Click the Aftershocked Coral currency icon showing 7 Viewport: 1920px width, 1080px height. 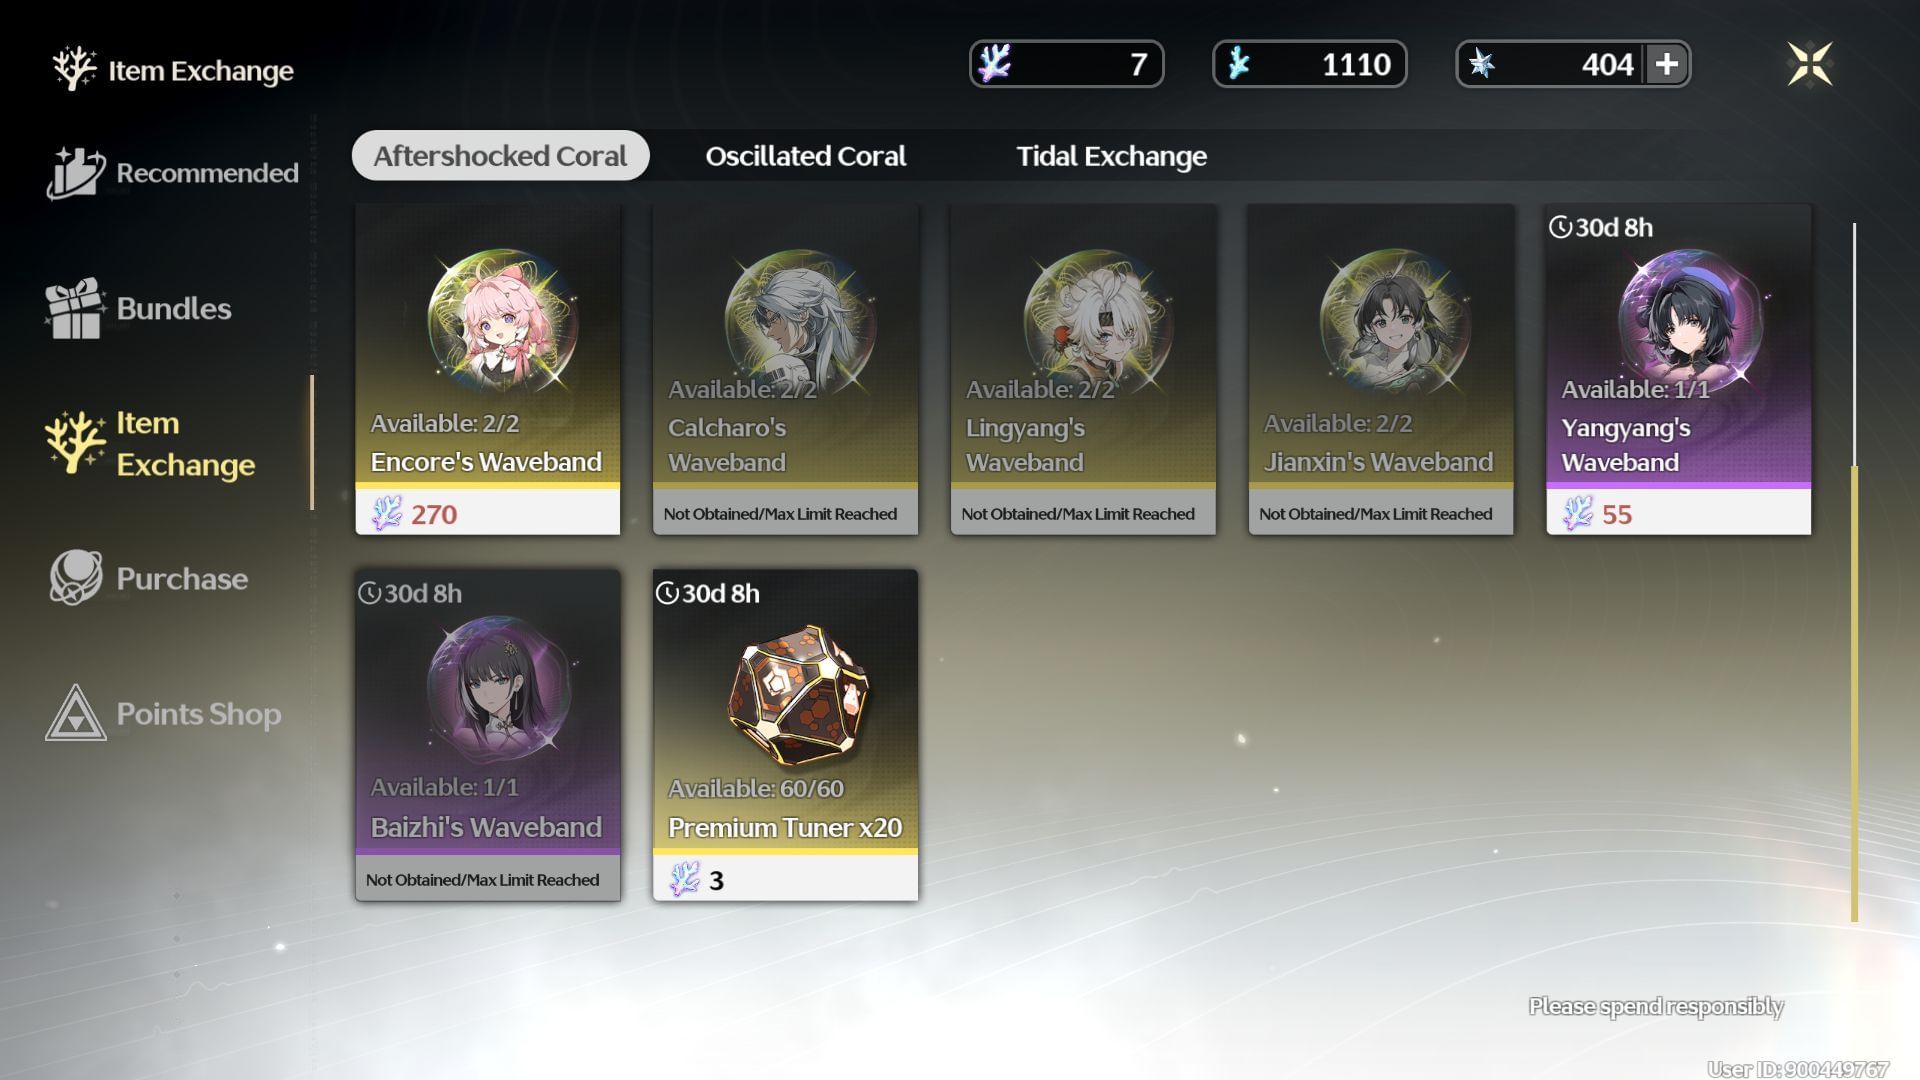pyautogui.click(x=995, y=64)
